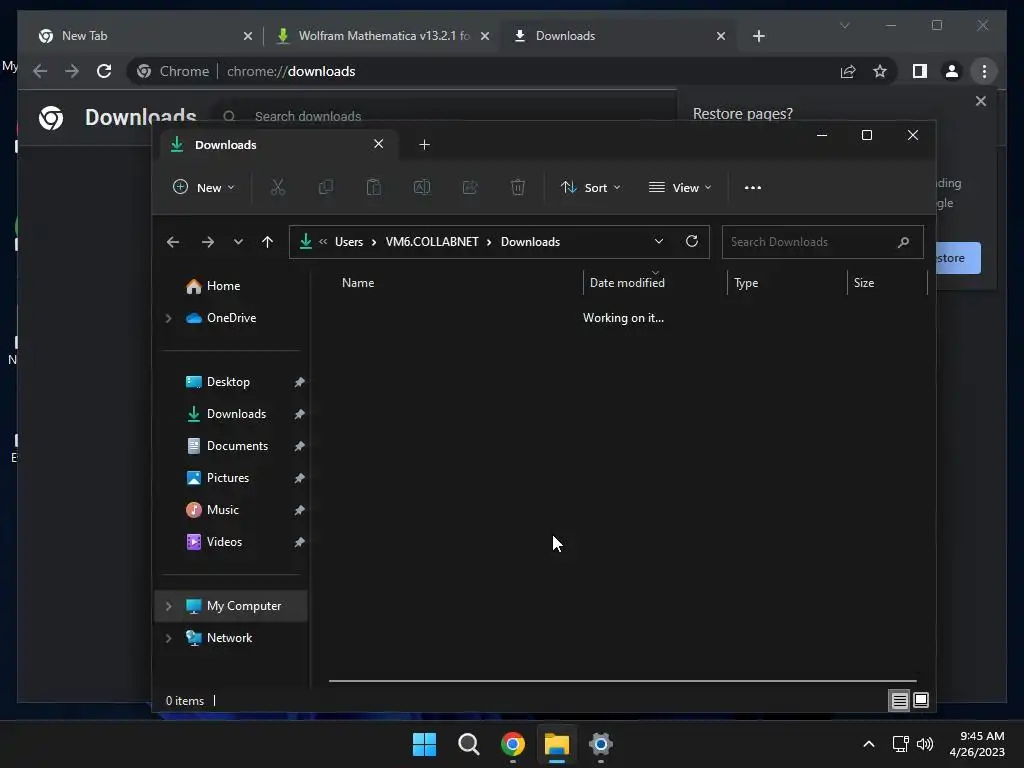Navigate up one folder level in Explorer
Screen dimensions: 1024x768
pyautogui.click(x=267, y=242)
